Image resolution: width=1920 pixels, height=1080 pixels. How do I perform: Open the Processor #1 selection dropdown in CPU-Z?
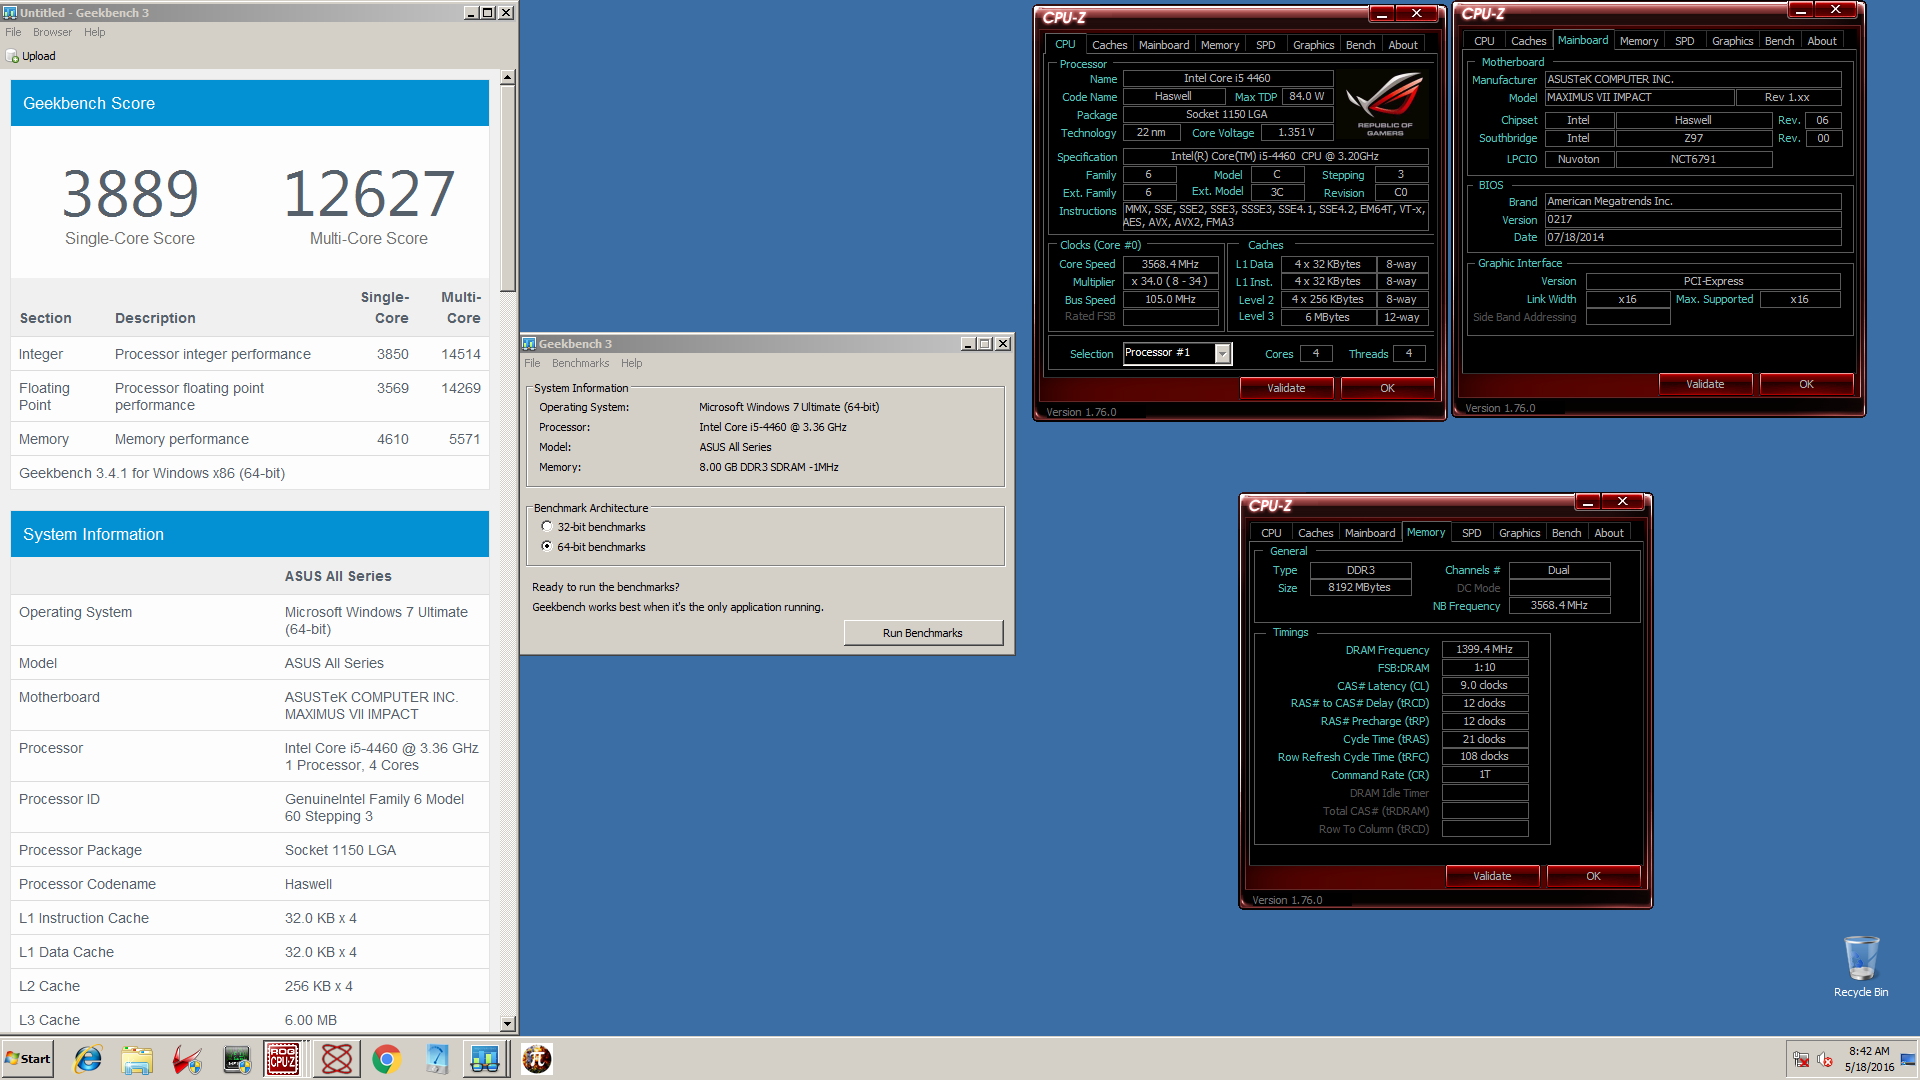point(1222,354)
